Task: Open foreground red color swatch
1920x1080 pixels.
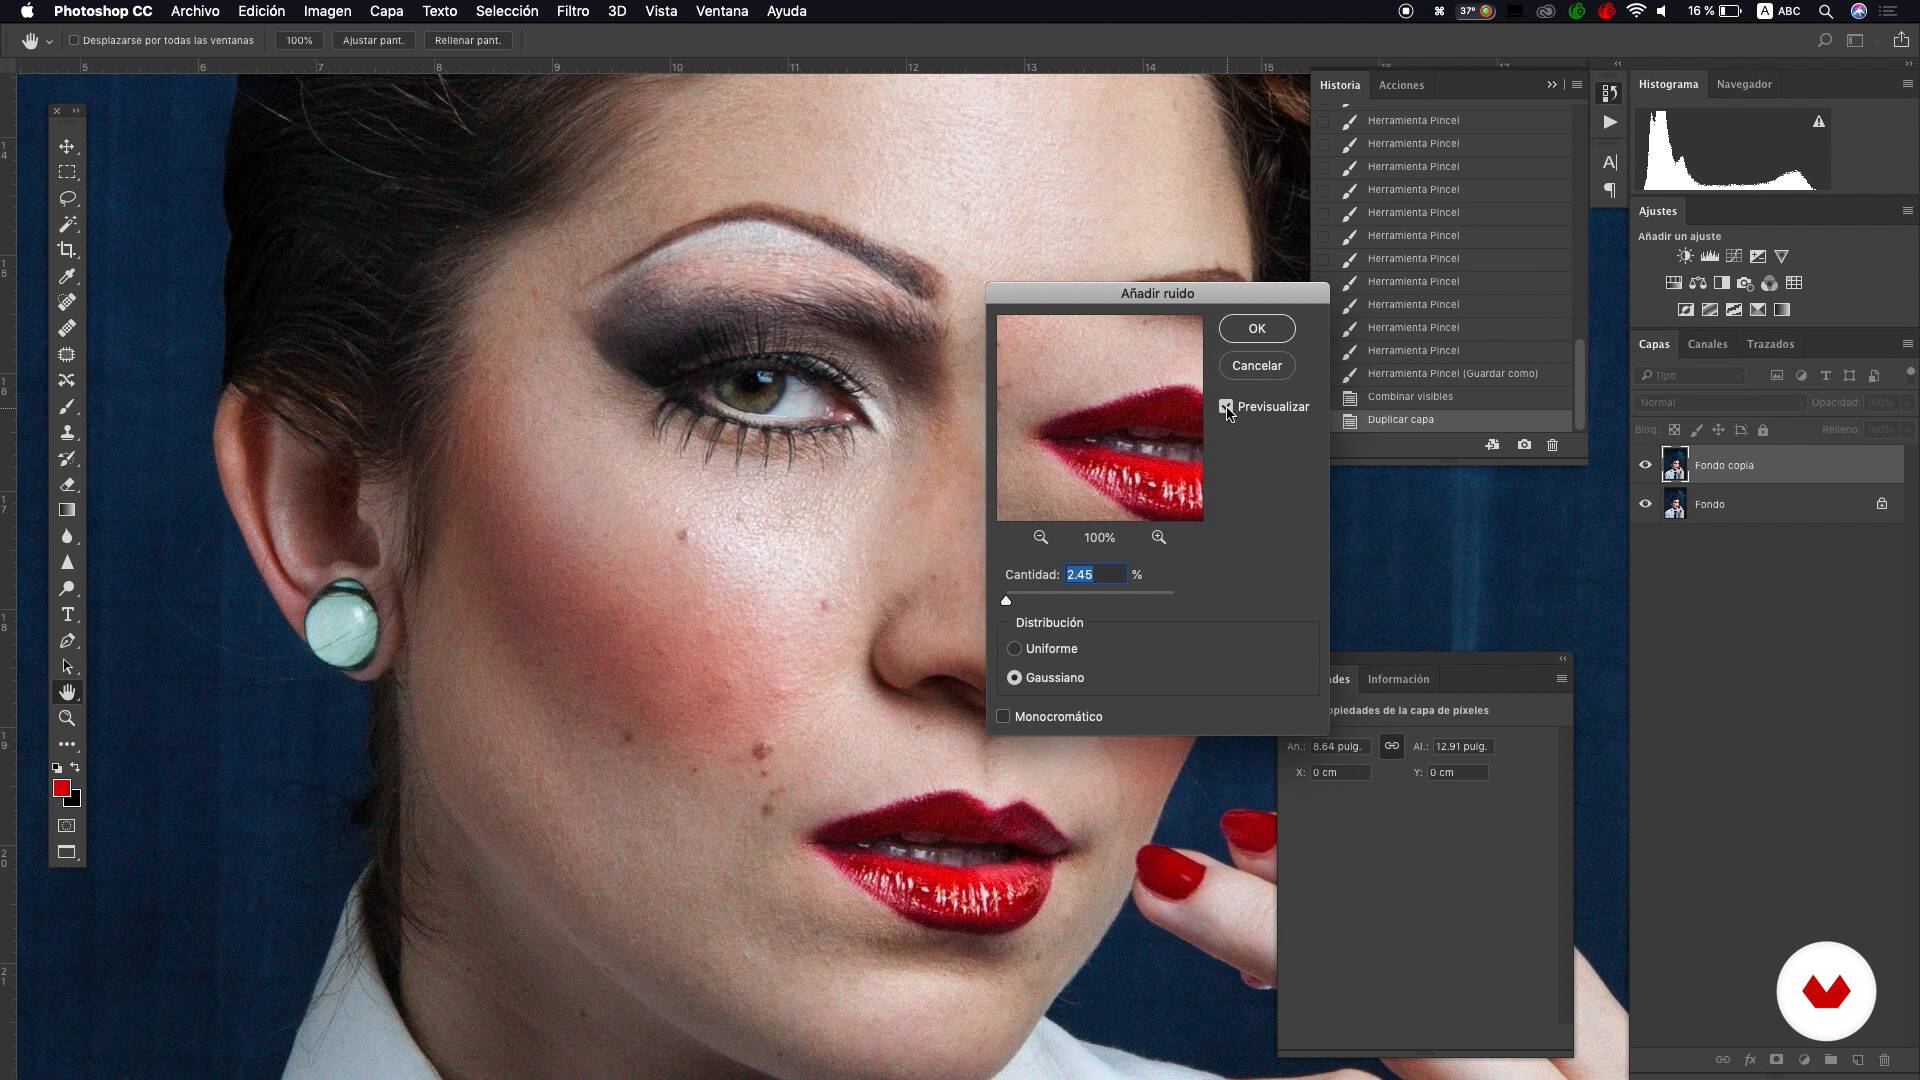Action: tap(62, 788)
